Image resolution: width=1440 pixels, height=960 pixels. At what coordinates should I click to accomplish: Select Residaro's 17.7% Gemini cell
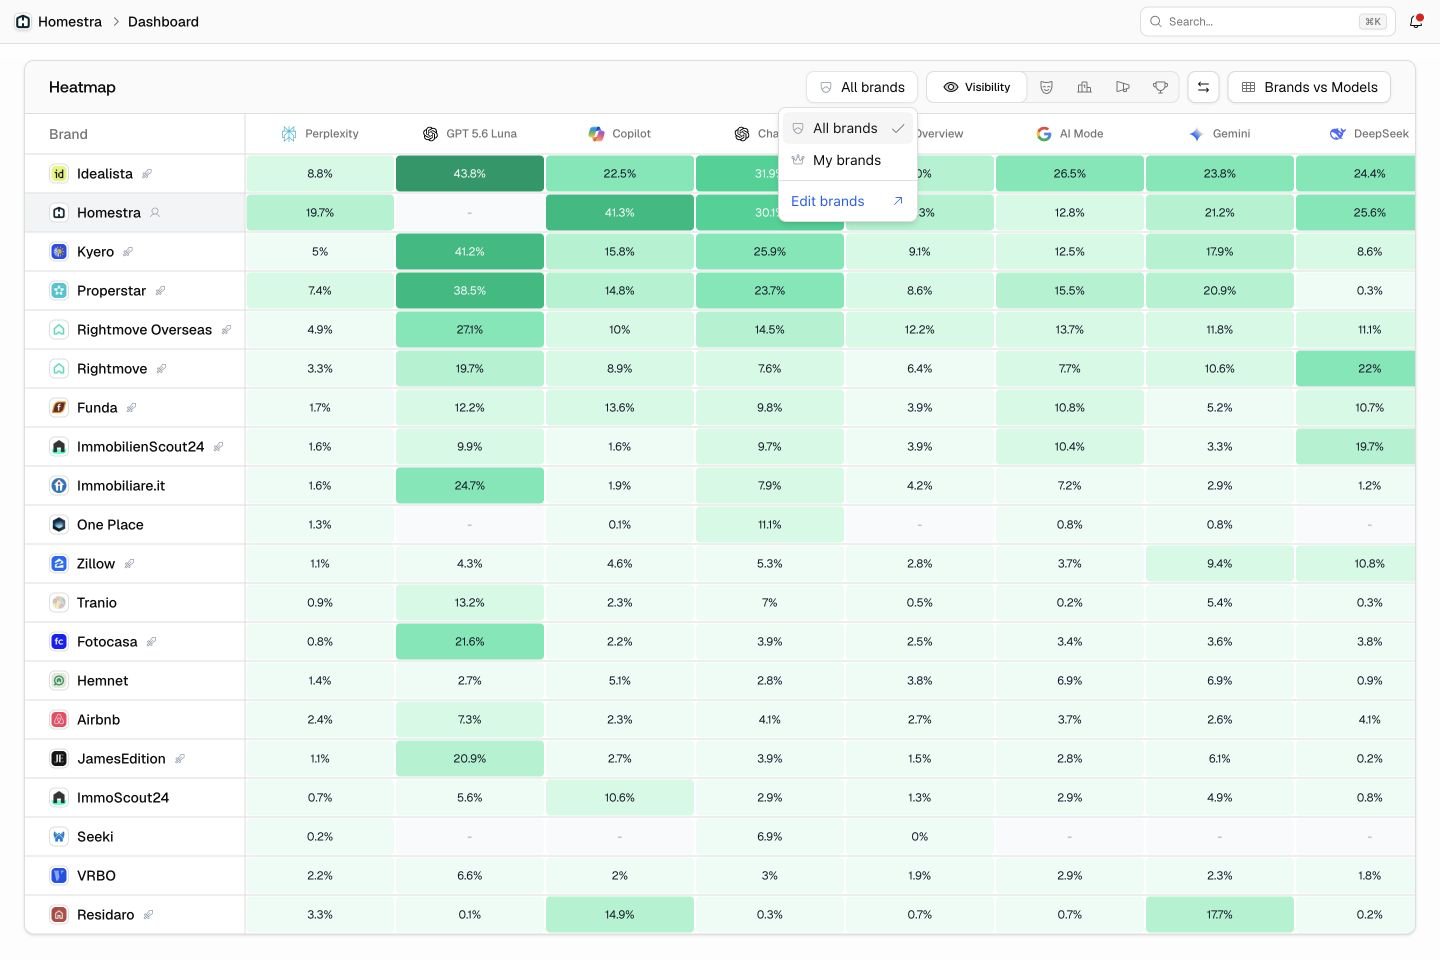[1220, 915]
